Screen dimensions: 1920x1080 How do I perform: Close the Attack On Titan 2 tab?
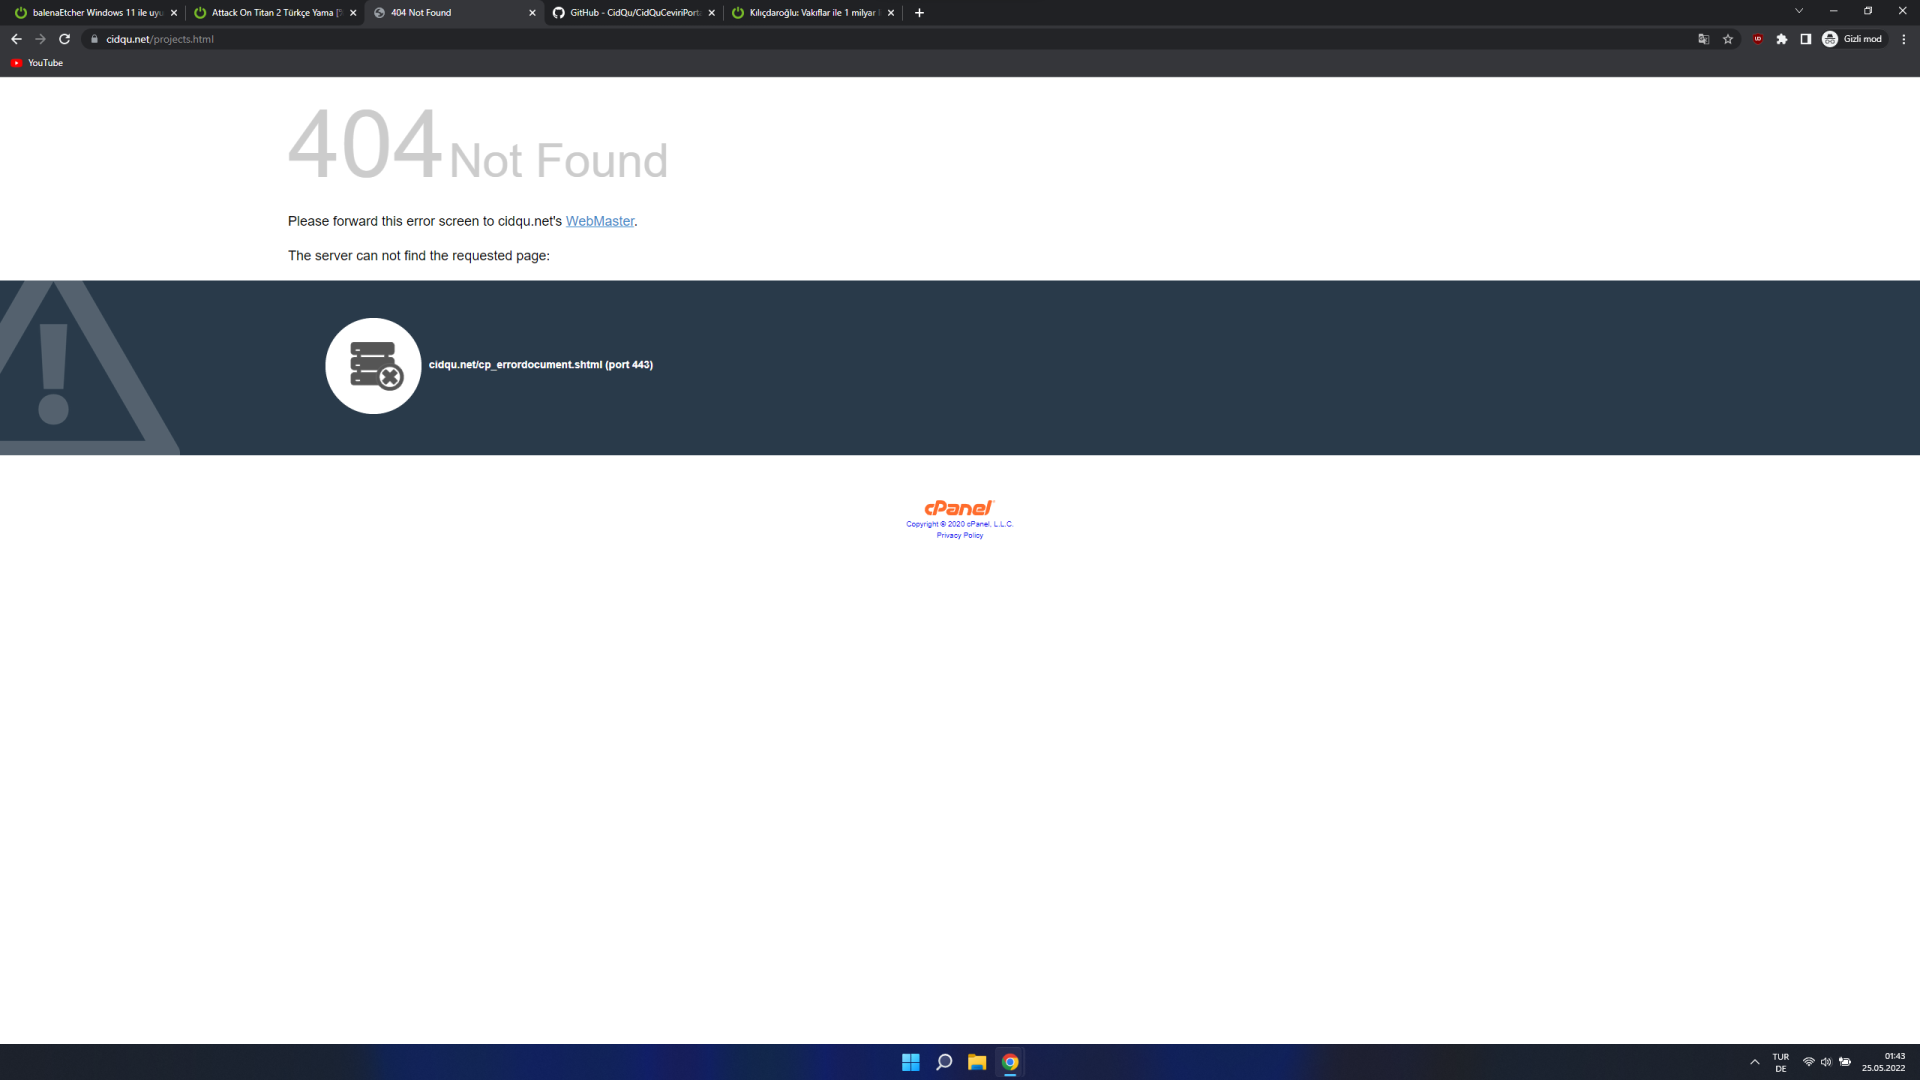353,13
